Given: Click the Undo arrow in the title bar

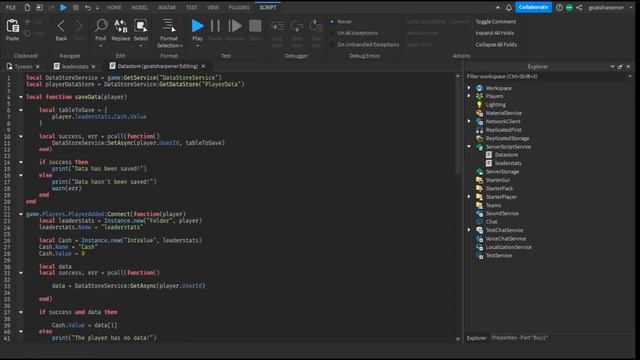Looking at the screenshot, I should (x=87, y=7).
